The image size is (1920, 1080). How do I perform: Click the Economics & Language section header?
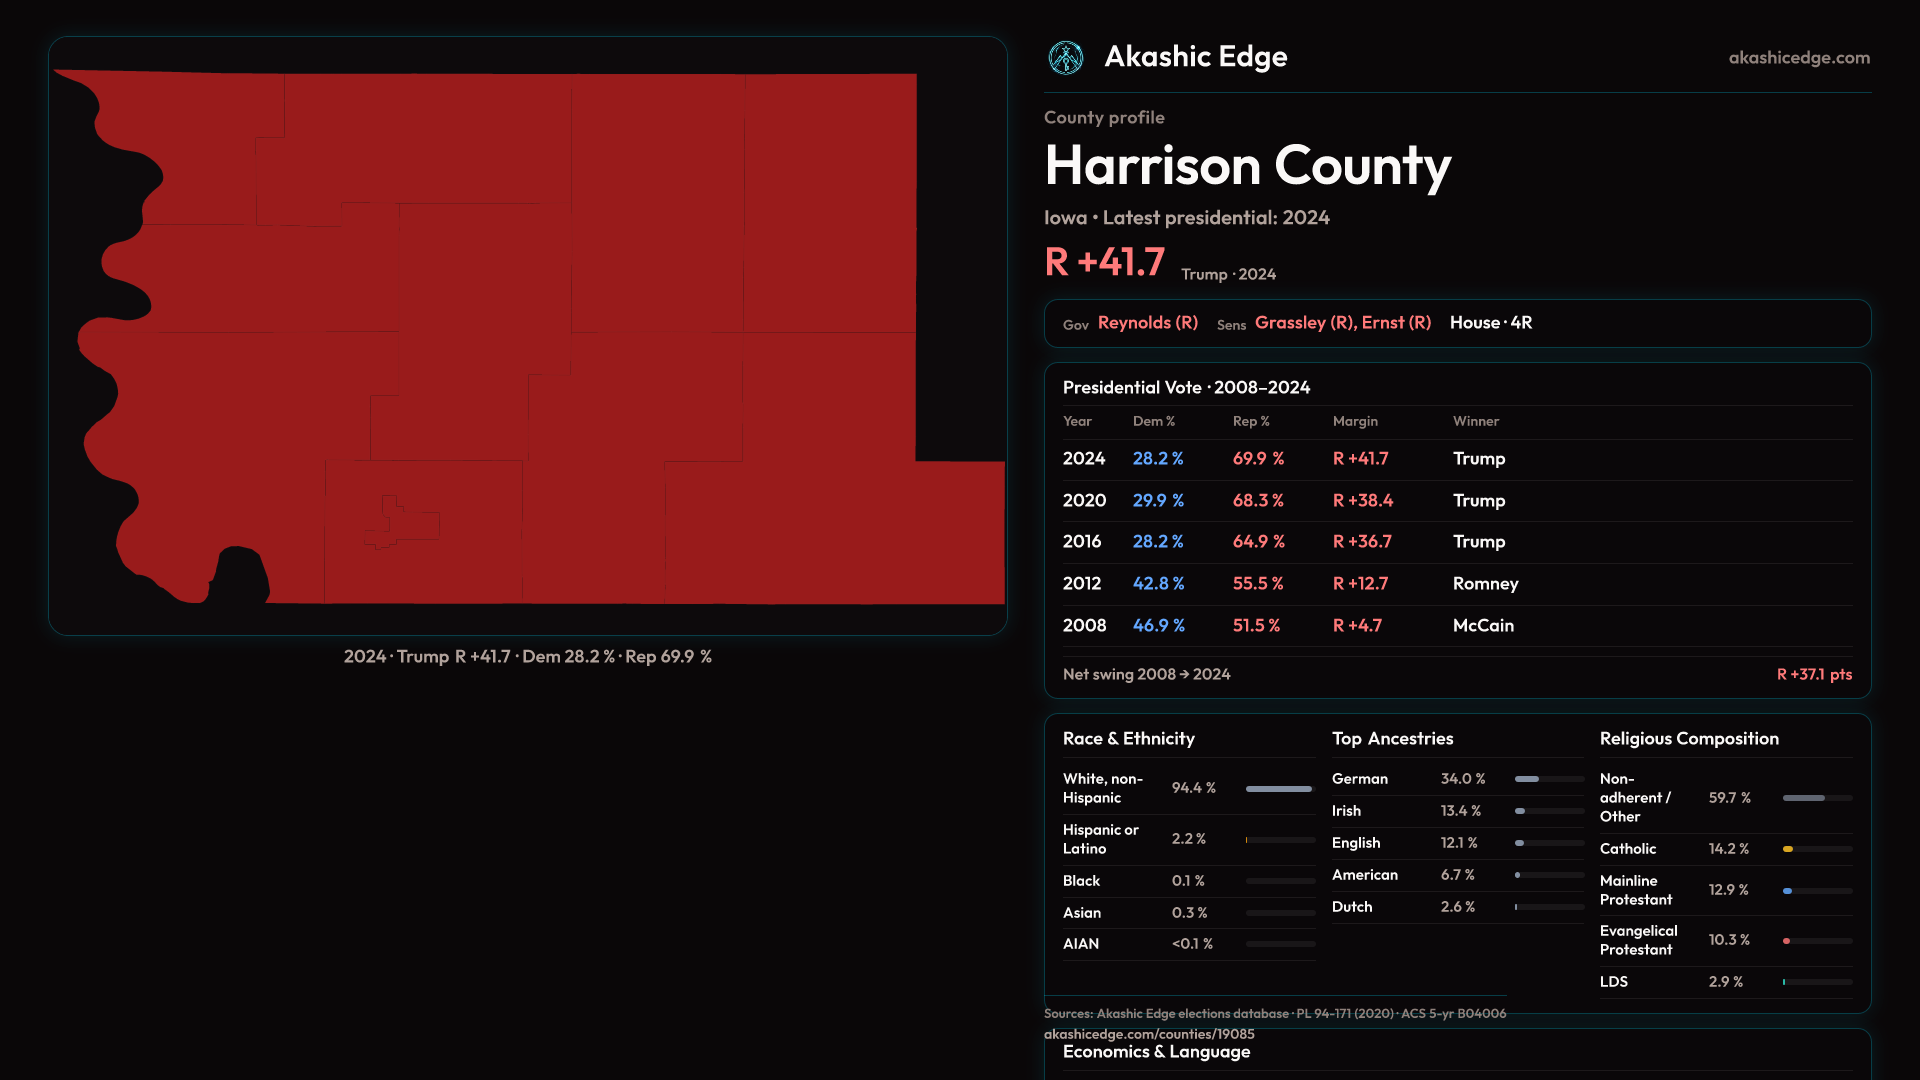pyautogui.click(x=1156, y=1052)
